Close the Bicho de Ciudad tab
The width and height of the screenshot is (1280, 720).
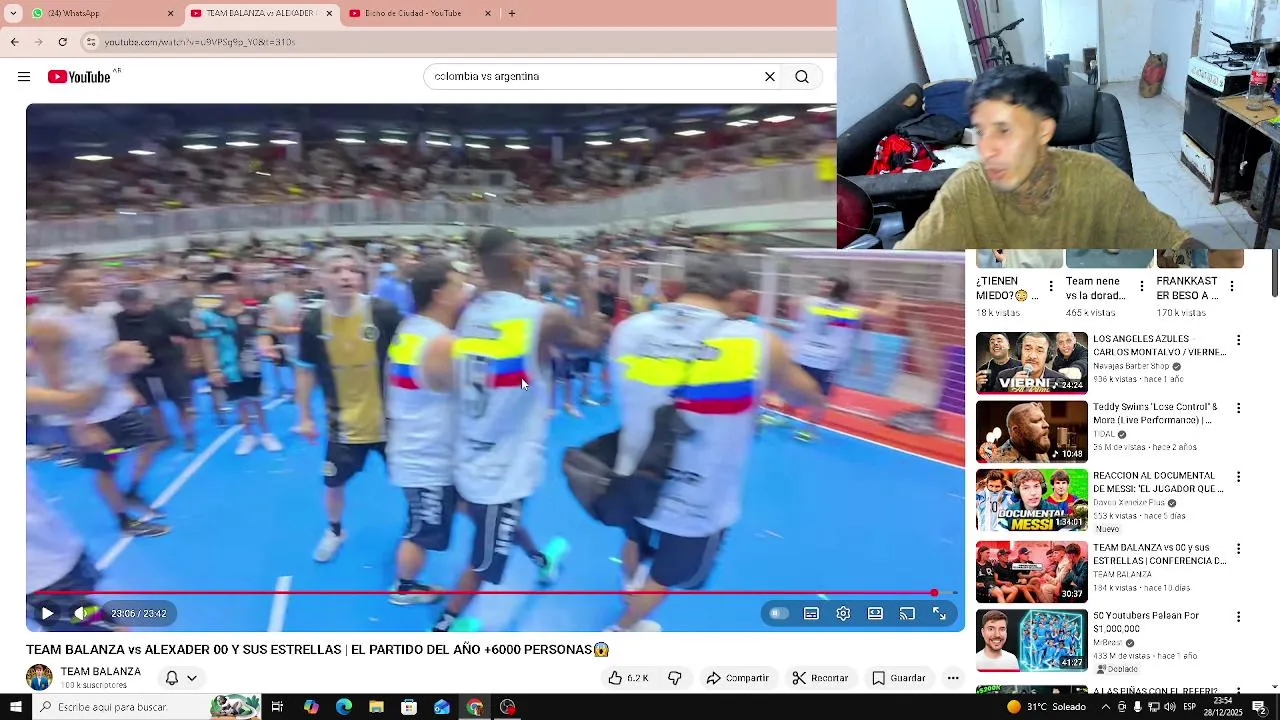click(x=488, y=13)
